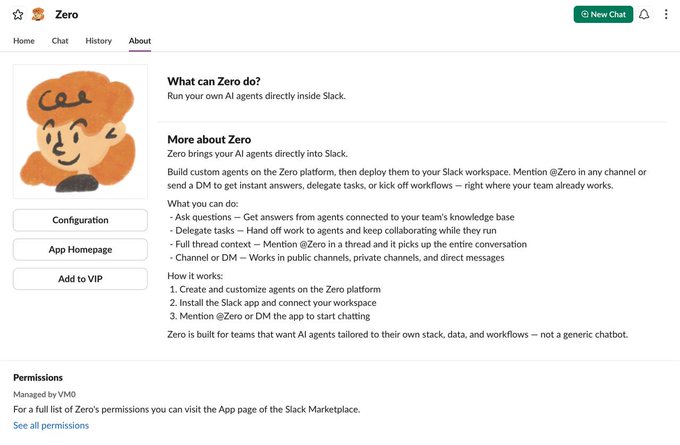Add Zero to VIP
680x445 pixels.
point(80,279)
